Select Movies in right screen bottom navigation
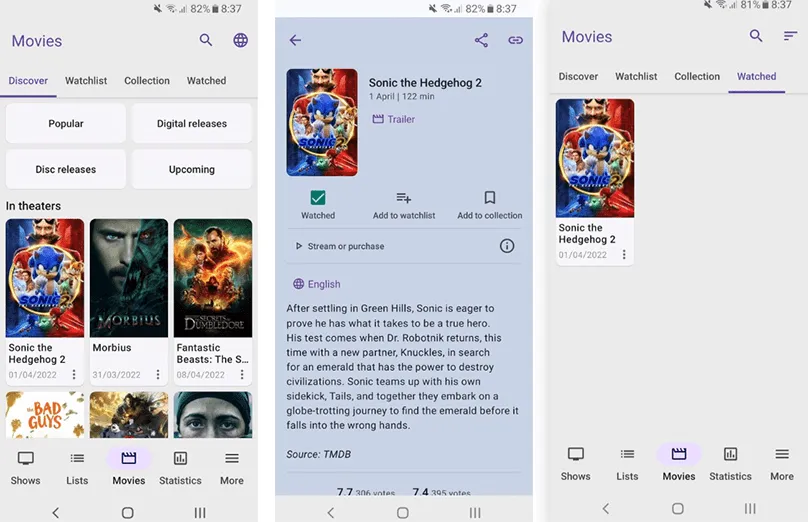808x522 pixels. 679,464
